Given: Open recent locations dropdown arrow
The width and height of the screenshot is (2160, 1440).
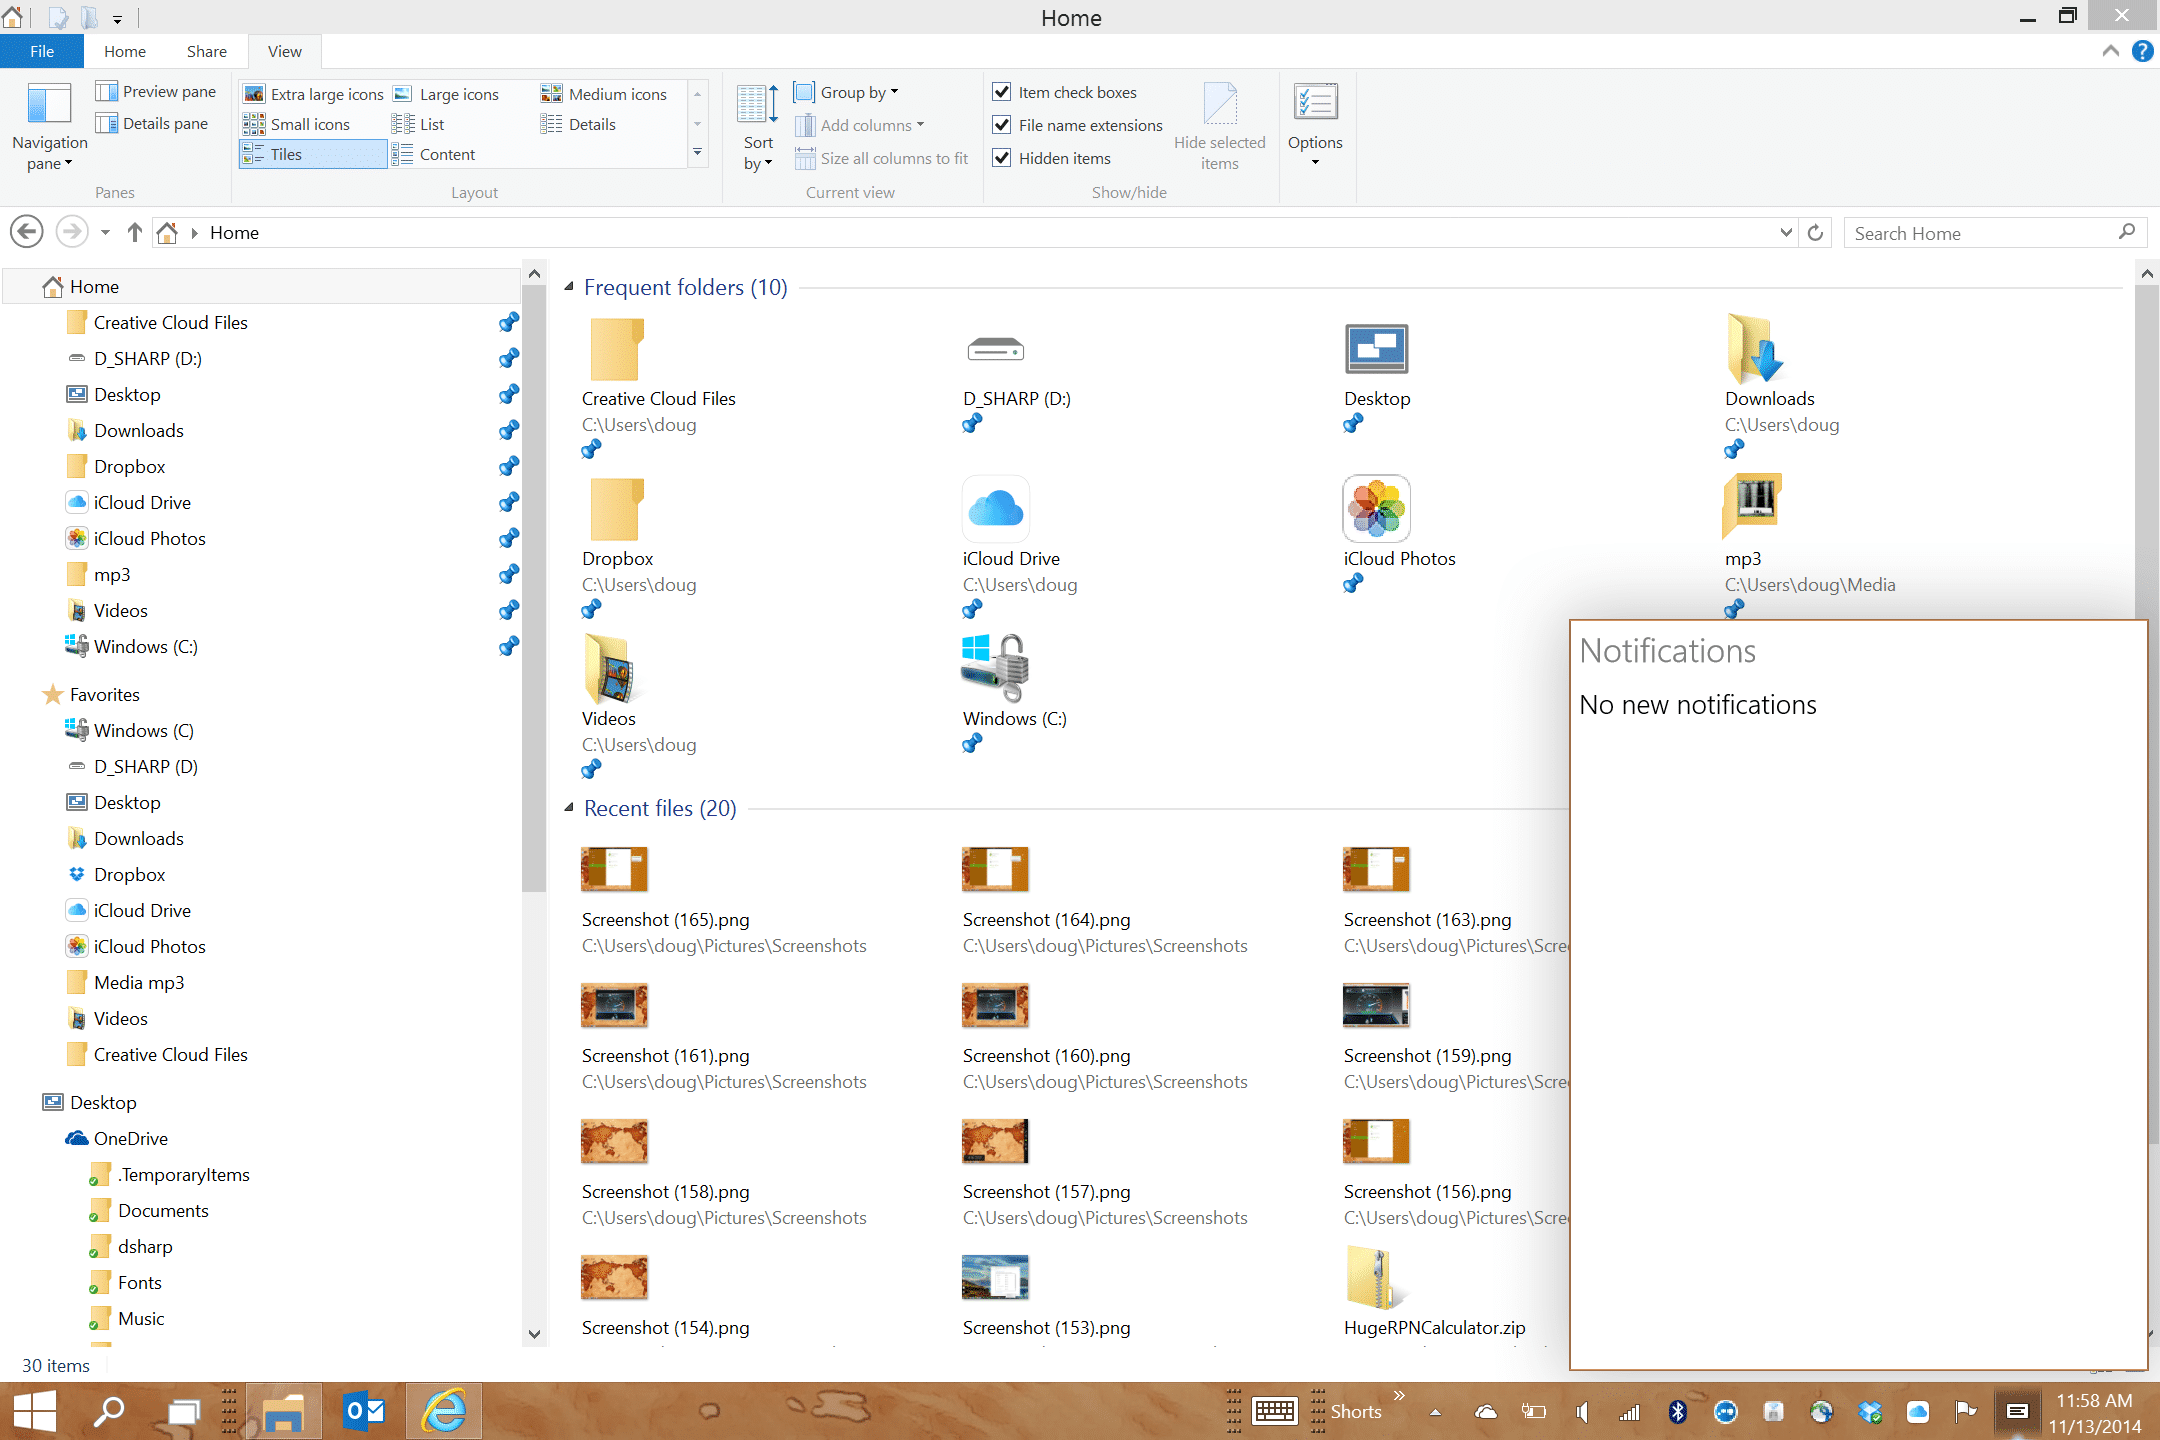Looking at the screenshot, I should (105, 233).
